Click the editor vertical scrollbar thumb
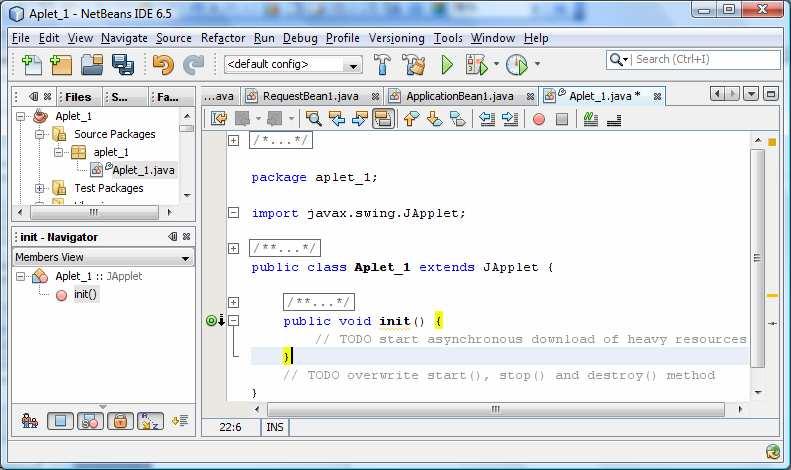791x470 pixels. click(x=757, y=258)
